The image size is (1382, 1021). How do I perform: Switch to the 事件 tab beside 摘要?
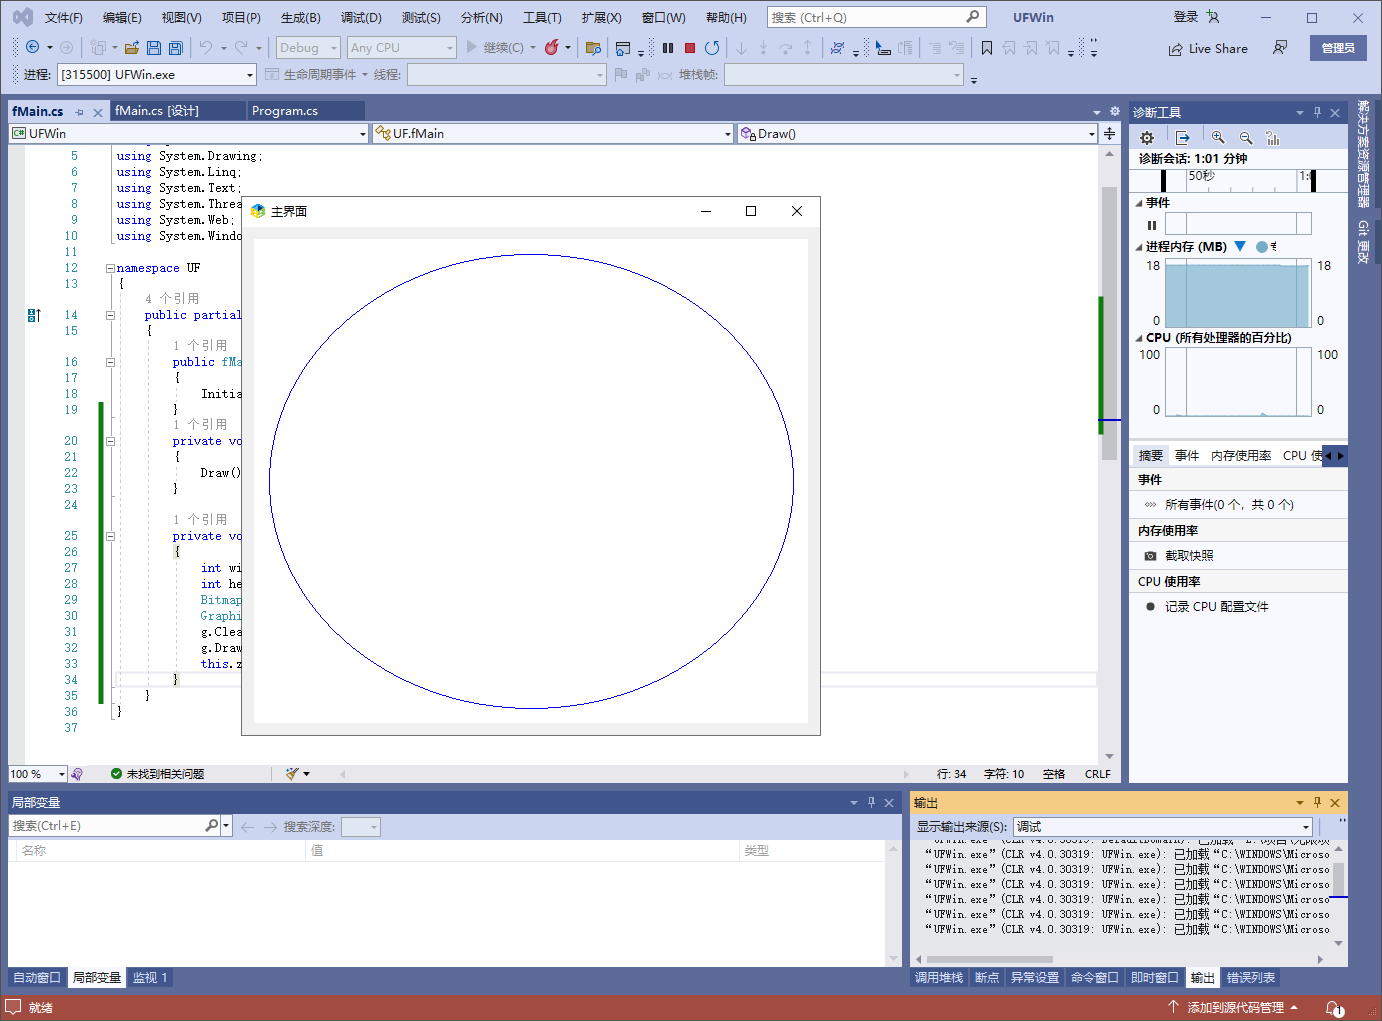point(1187,455)
